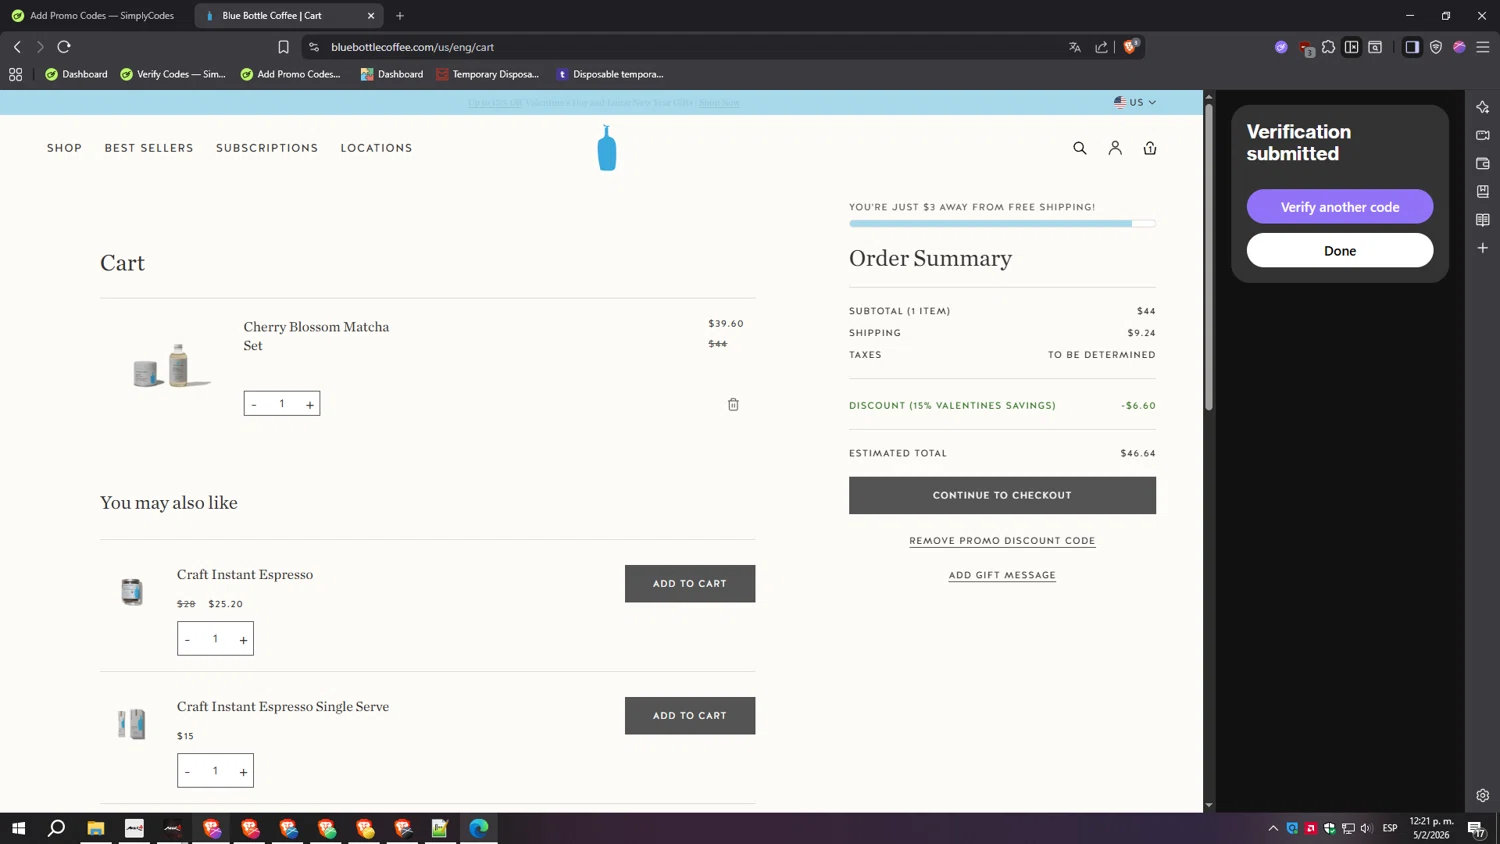Decrease Craft Instant Espresso Single Serve quantity
Viewport: 1500px width, 844px height.
(x=187, y=771)
